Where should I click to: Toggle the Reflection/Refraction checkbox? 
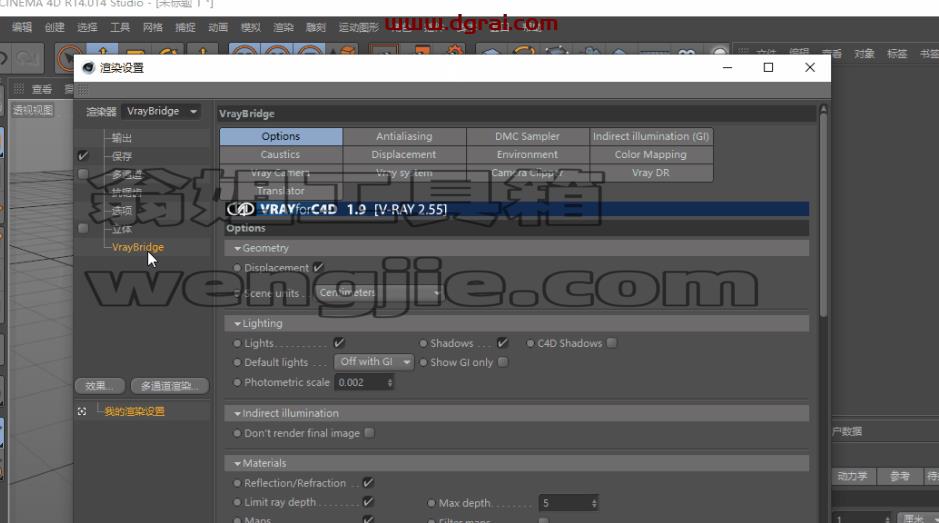[368, 482]
